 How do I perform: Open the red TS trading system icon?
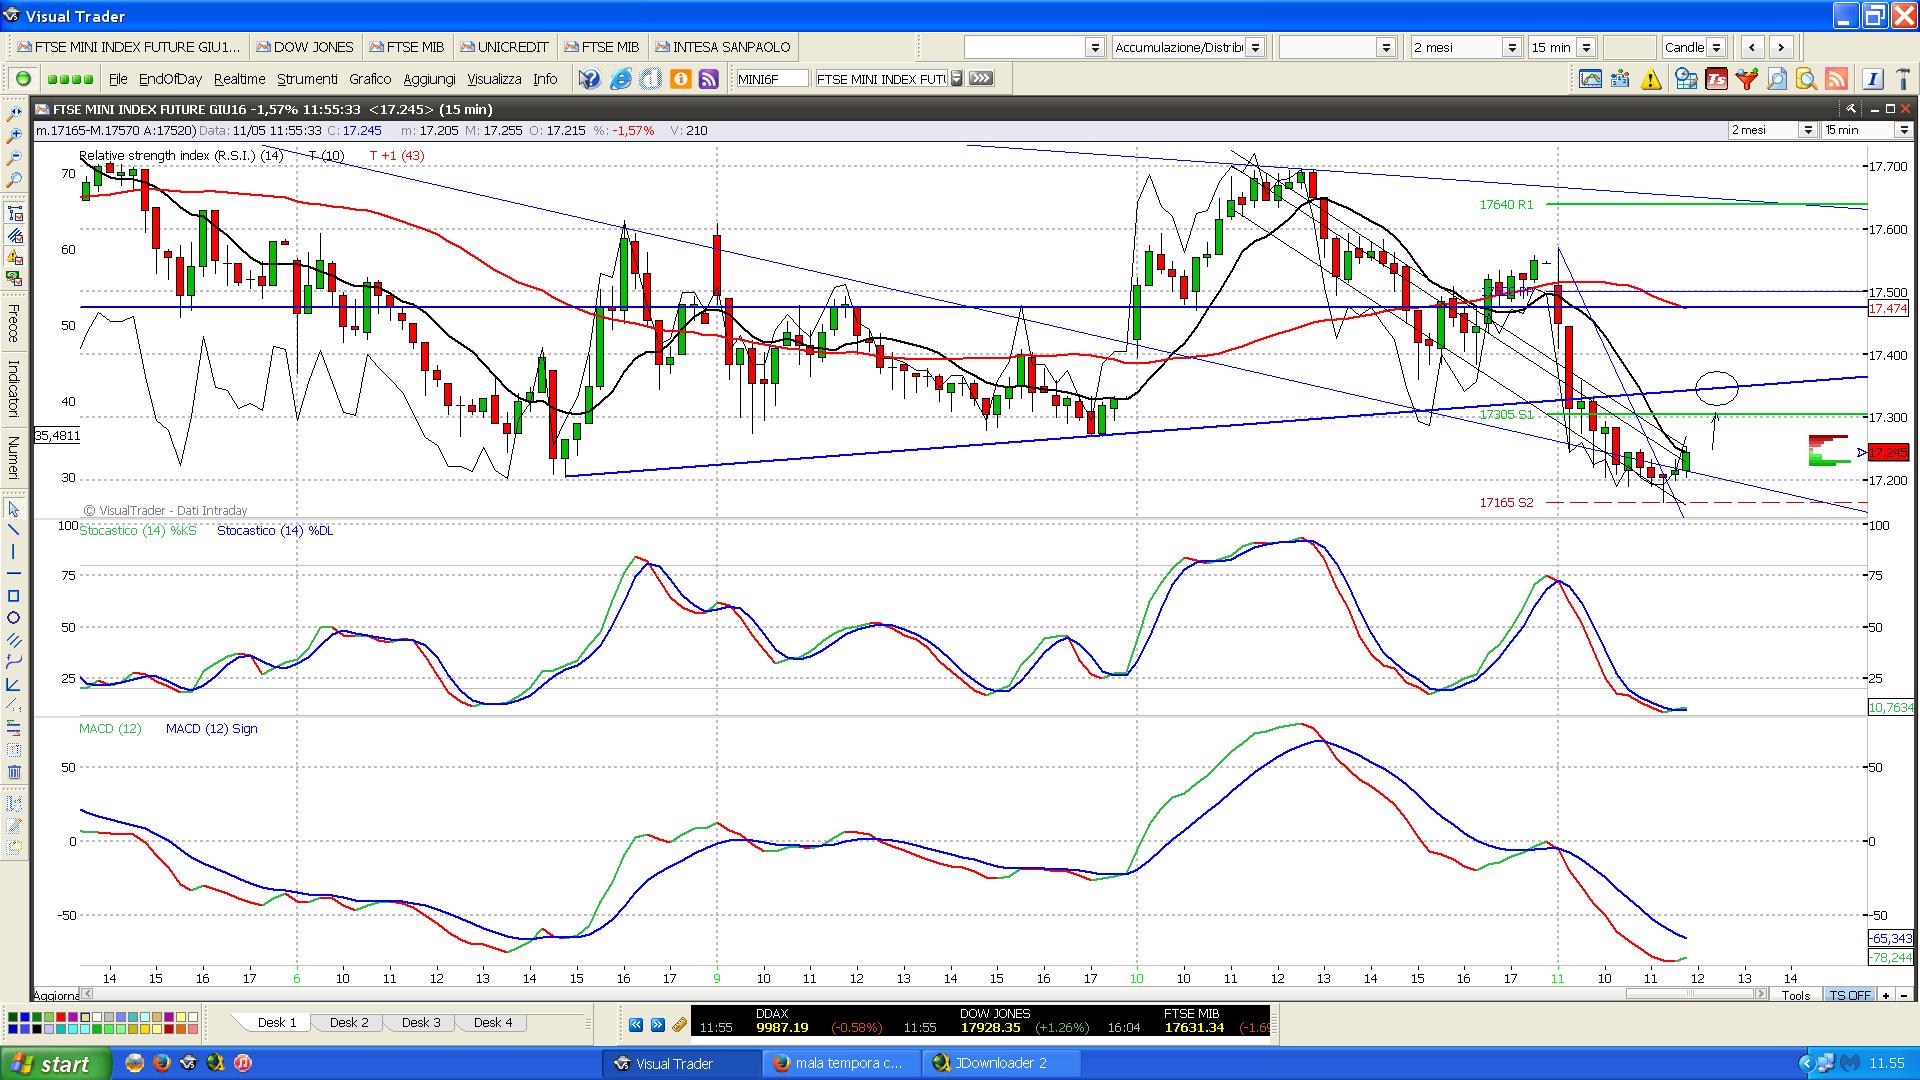click(x=1717, y=79)
